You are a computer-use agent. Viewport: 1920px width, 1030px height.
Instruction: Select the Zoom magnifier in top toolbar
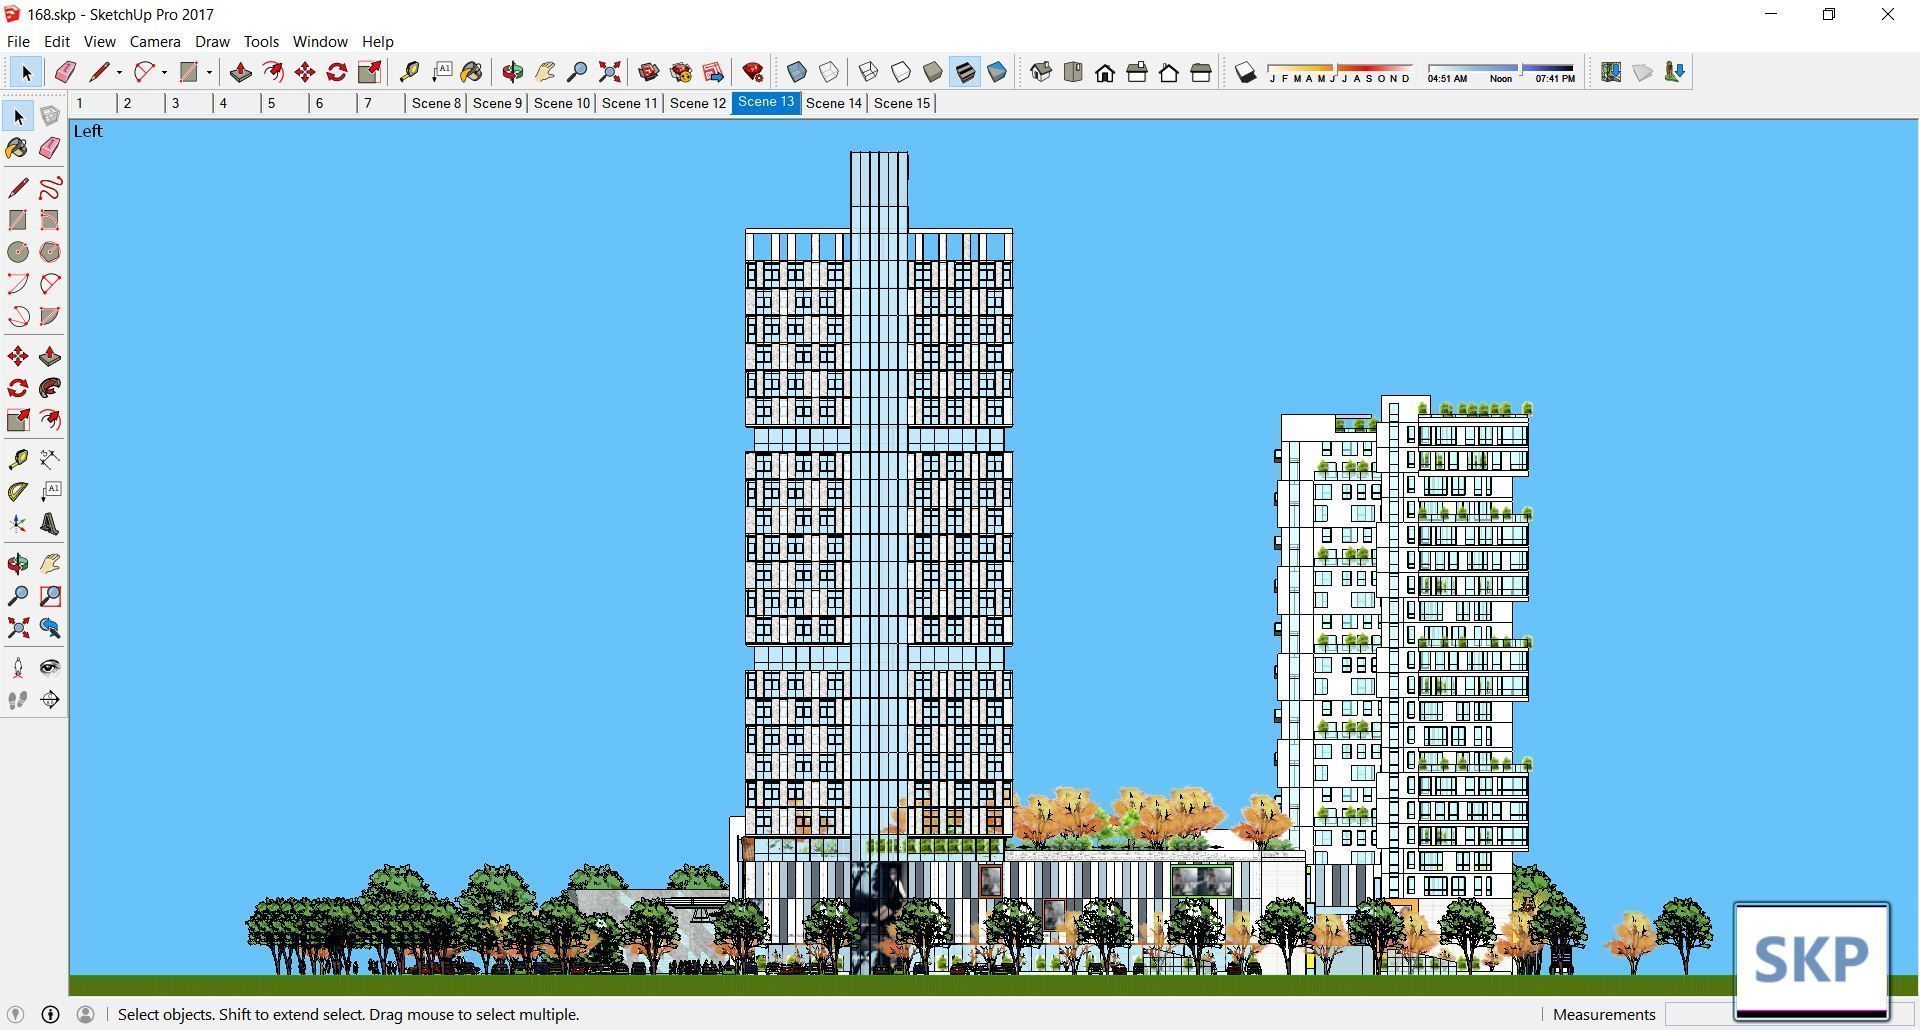coord(577,72)
